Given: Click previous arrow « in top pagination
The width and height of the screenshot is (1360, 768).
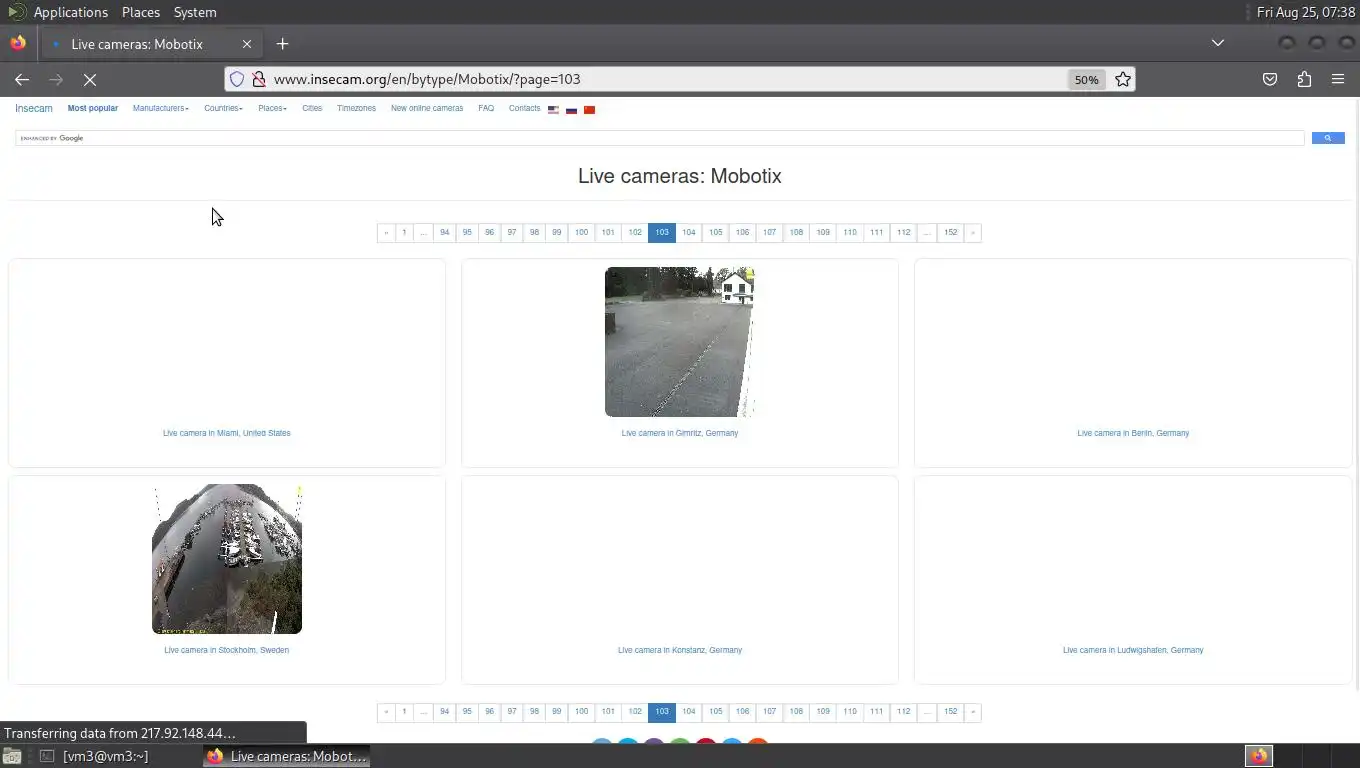Looking at the screenshot, I should (x=386, y=232).
